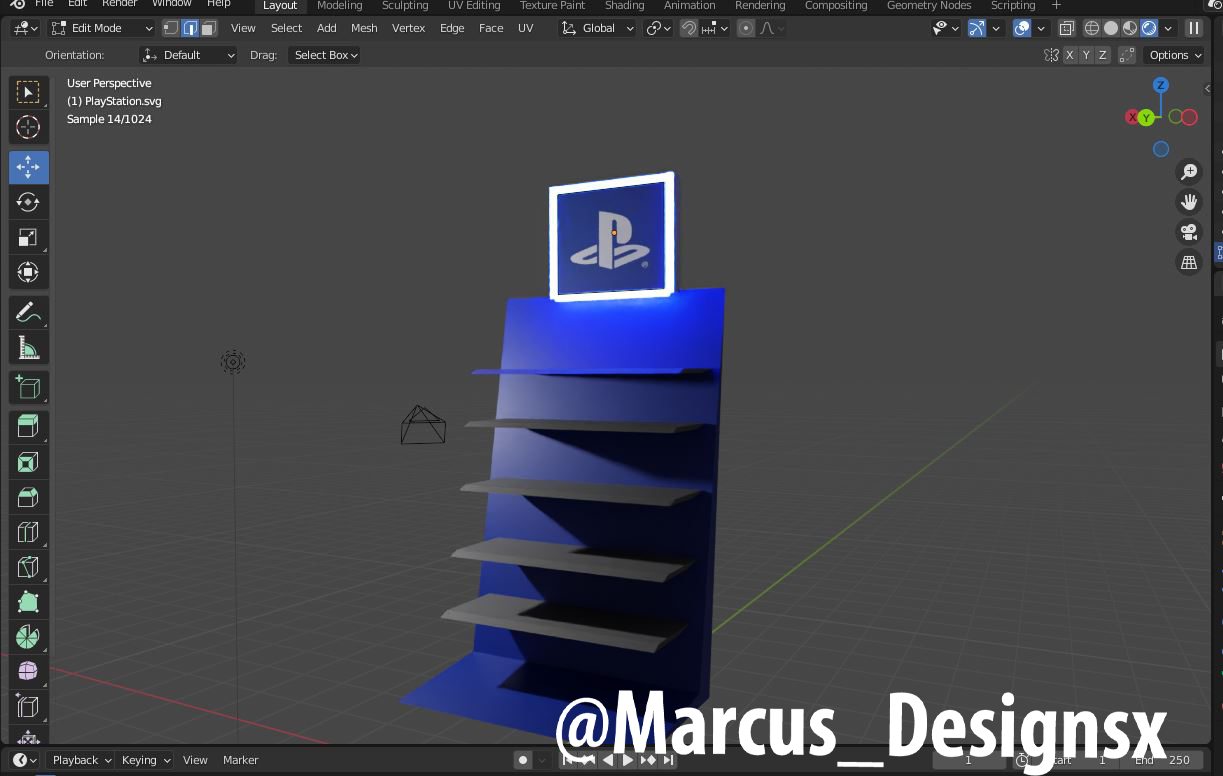
Task: Open the Edit Mode dropdown
Action: pyautogui.click(x=103, y=28)
